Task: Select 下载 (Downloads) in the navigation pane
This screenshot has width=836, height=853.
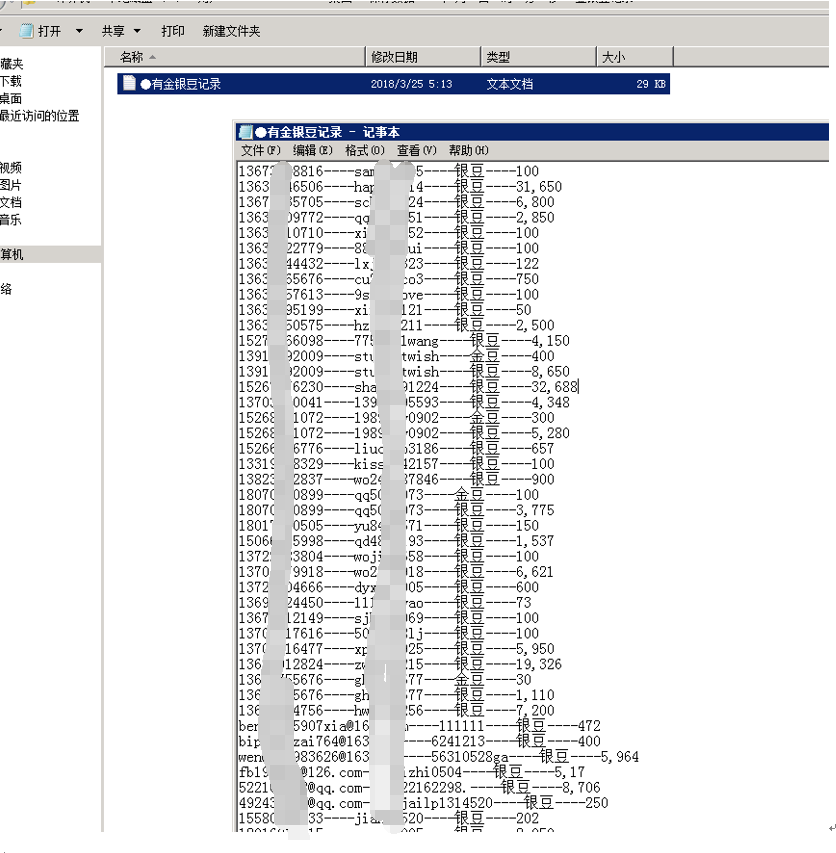Action: [x=11, y=81]
